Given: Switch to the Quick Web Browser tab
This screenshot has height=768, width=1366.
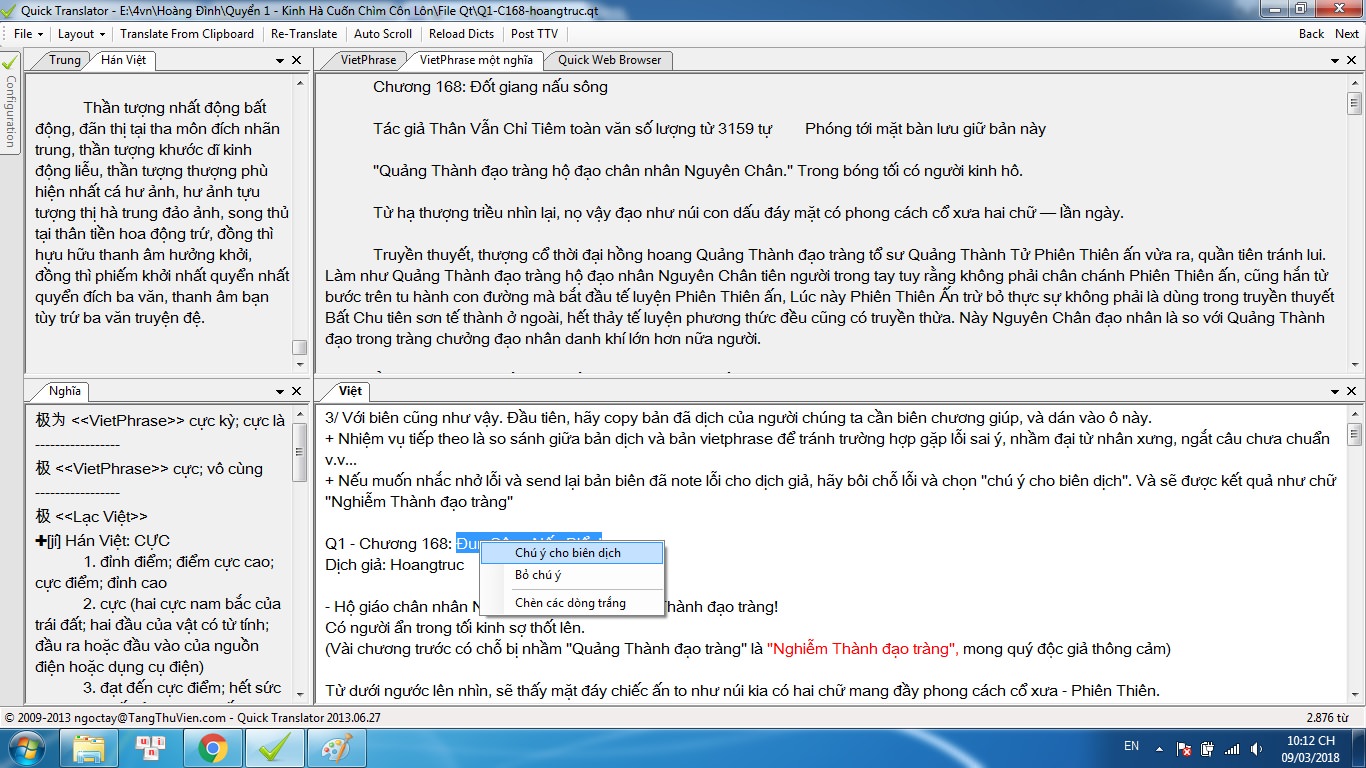Looking at the screenshot, I should pyautogui.click(x=609, y=60).
